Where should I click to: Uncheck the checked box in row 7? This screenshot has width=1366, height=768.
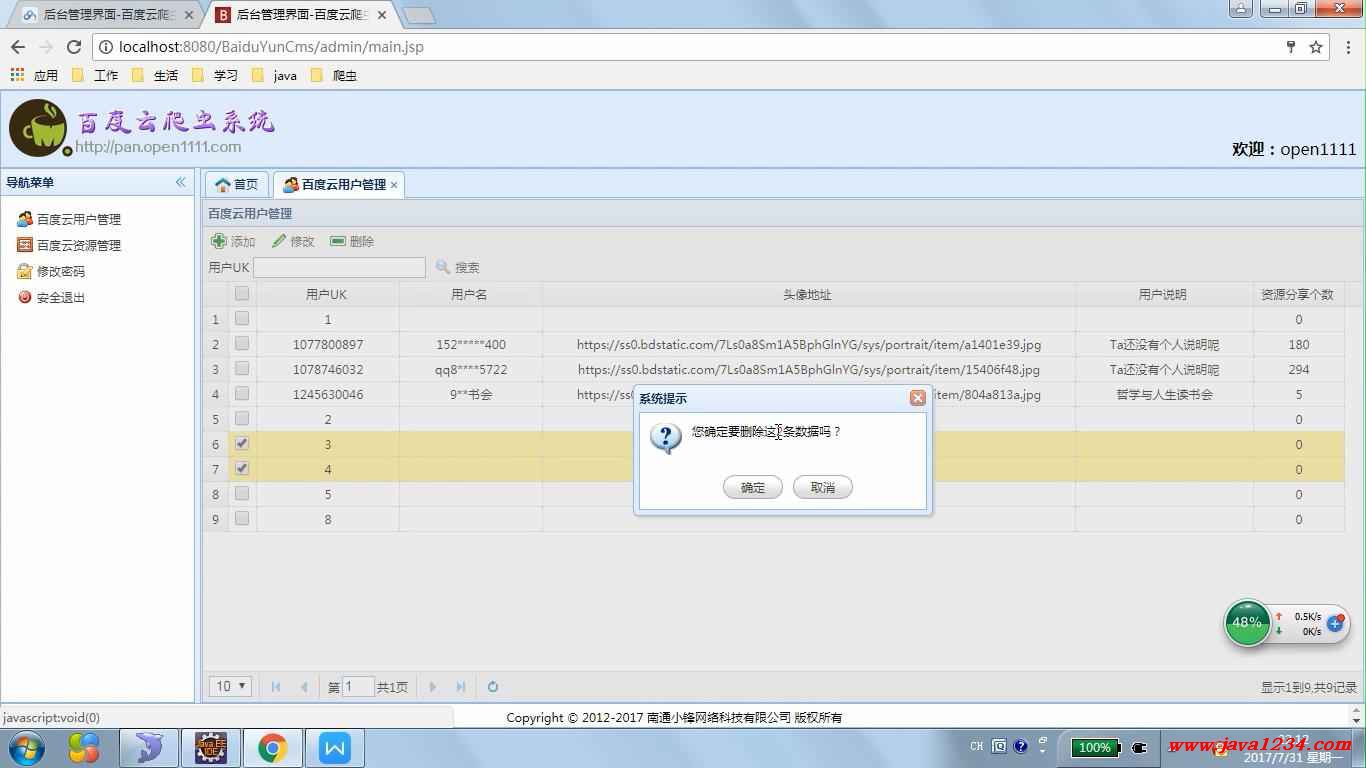tap(242, 469)
